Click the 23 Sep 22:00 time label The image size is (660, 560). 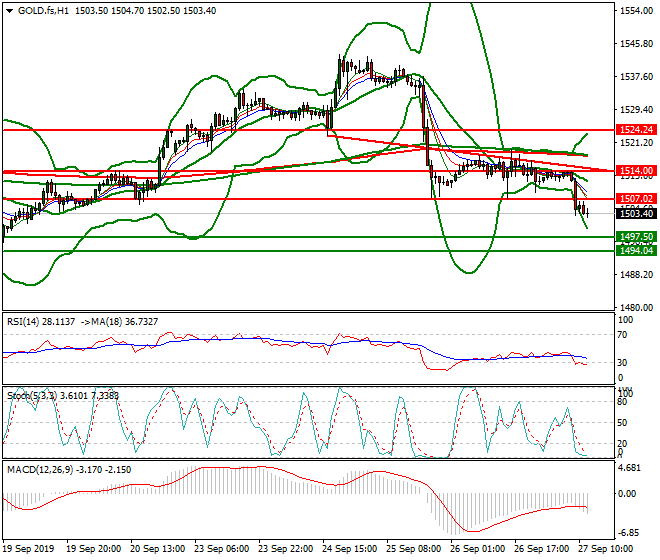tap(285, 549)
